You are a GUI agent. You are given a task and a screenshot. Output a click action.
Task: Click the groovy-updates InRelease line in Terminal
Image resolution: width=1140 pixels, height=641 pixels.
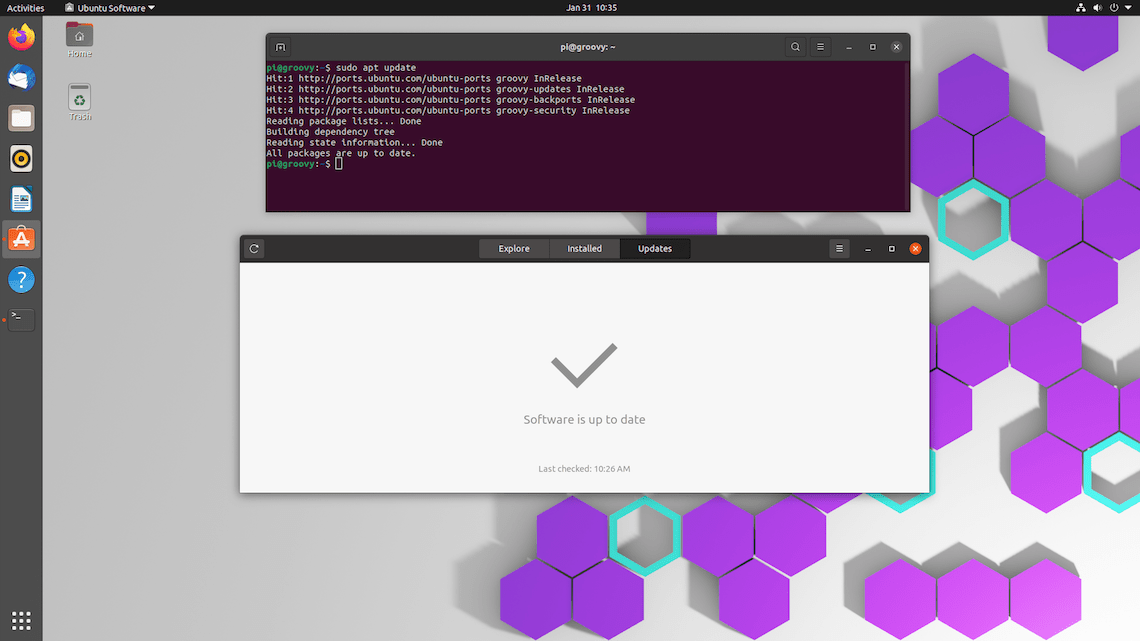pyautogui.click(x=445, y=89)
